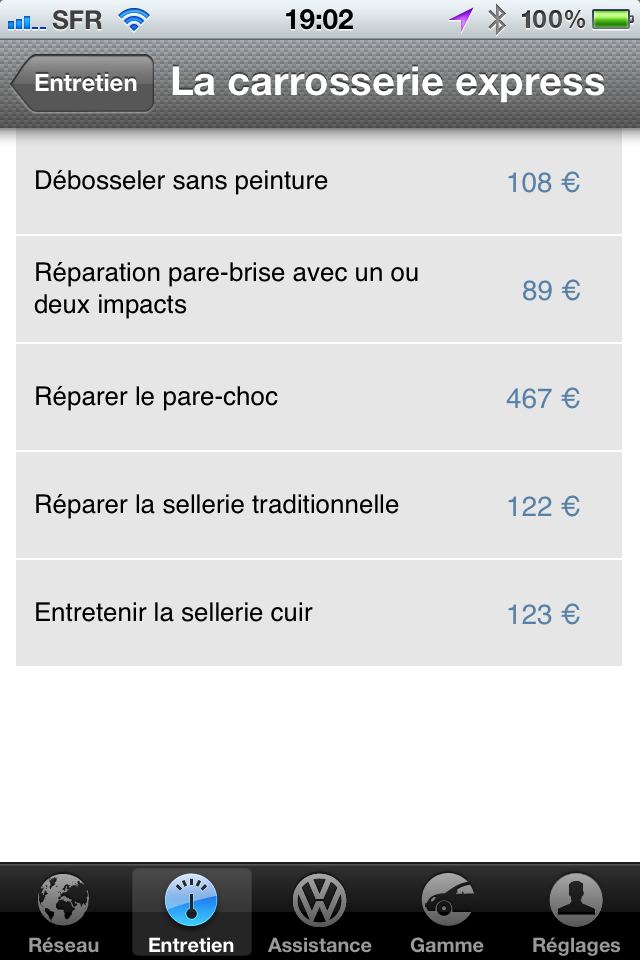640x960 pixels.
Task: Open Assistance via the Volkswagen logo
Action: point(319,900)
